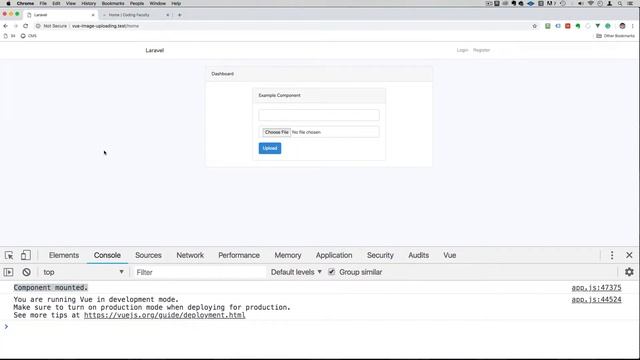This screenshot has height=360, width=640.
Task: Switch to the Vue devtools tab
Action: [x=449, y=255]
